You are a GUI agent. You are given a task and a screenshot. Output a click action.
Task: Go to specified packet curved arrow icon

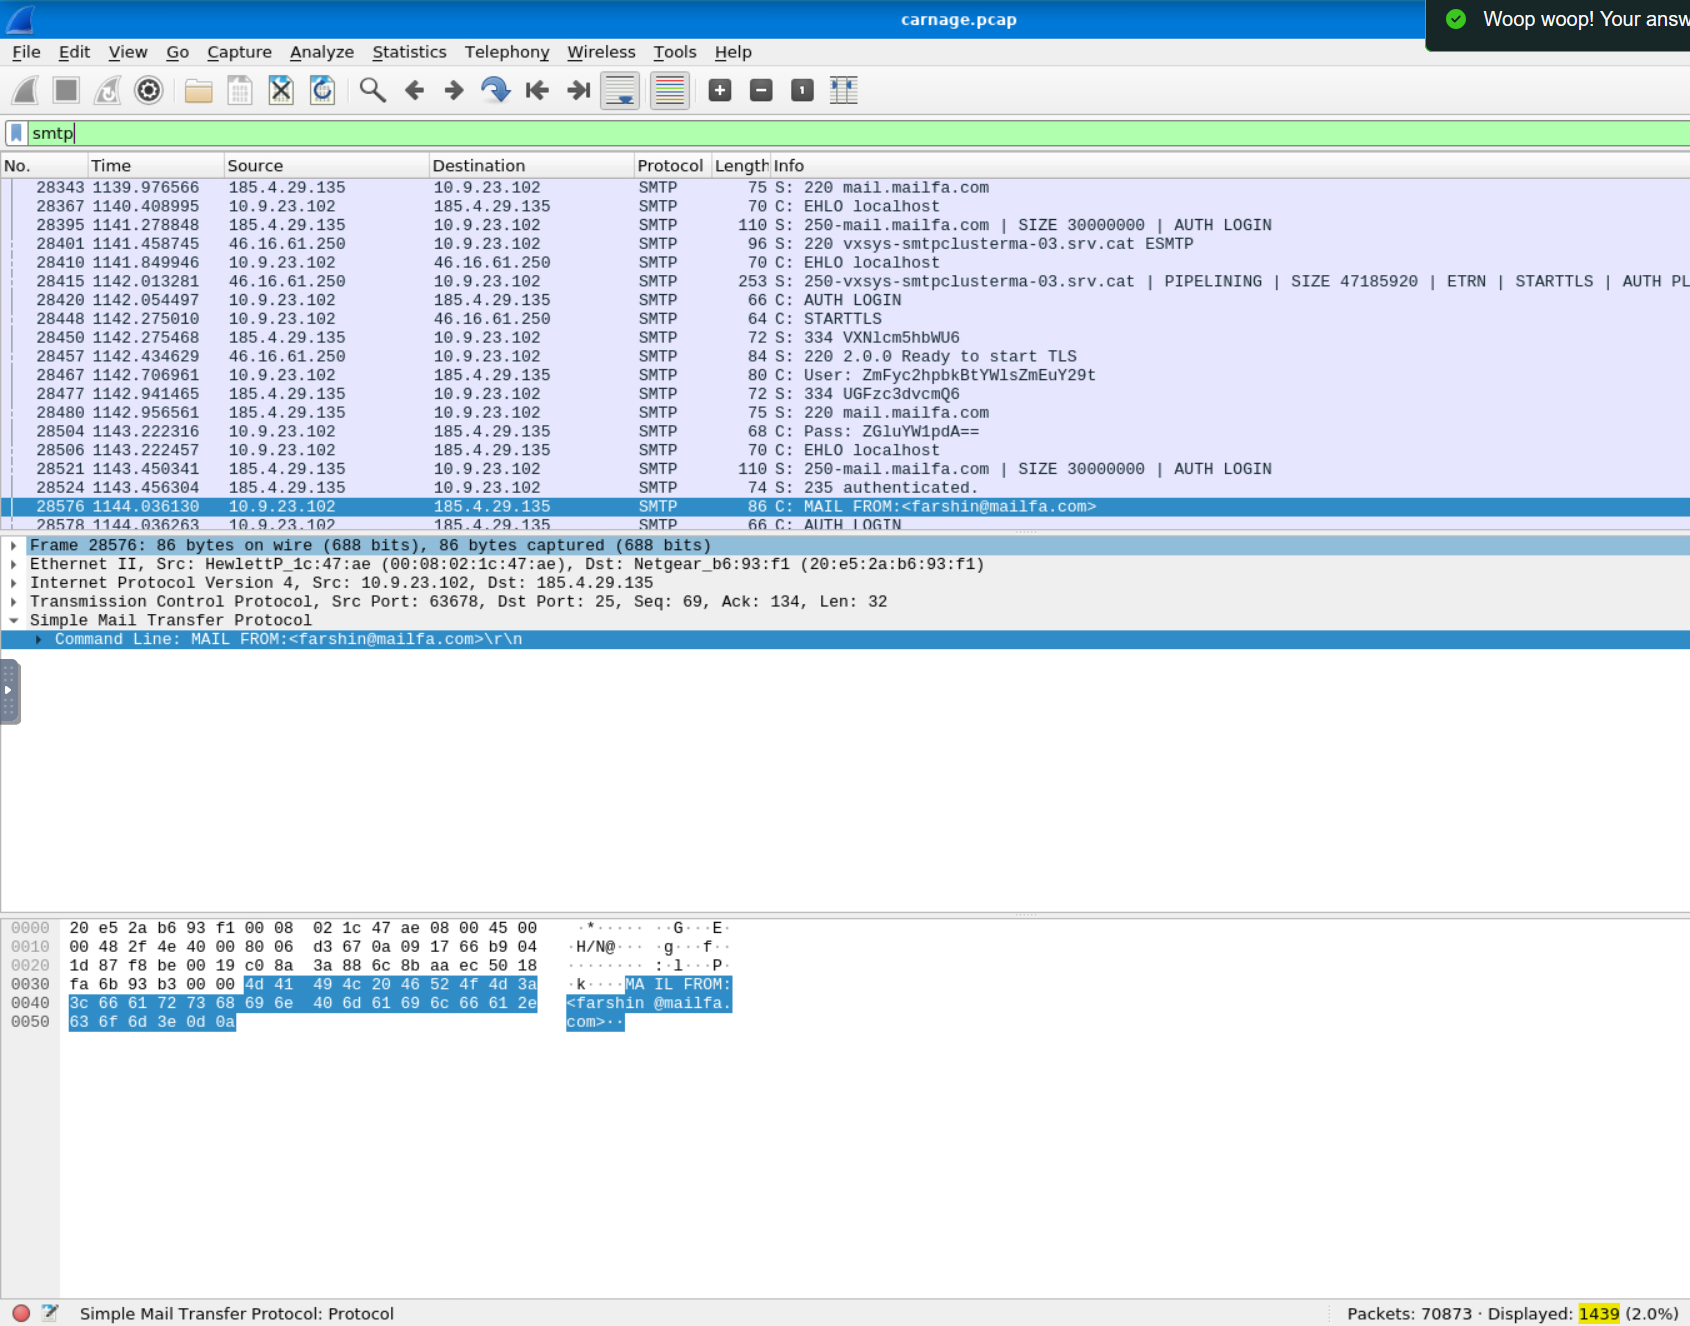coord(494,91)
